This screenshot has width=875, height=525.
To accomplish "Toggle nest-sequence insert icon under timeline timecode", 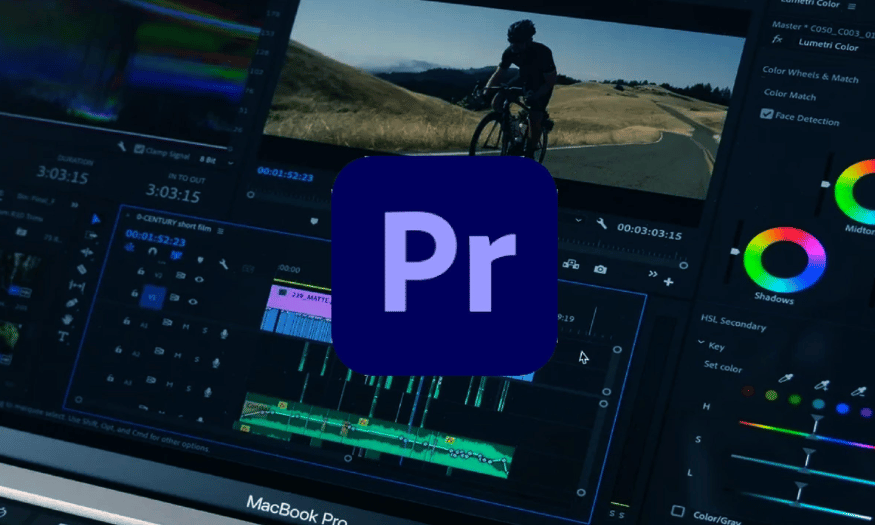I will 131,247.
